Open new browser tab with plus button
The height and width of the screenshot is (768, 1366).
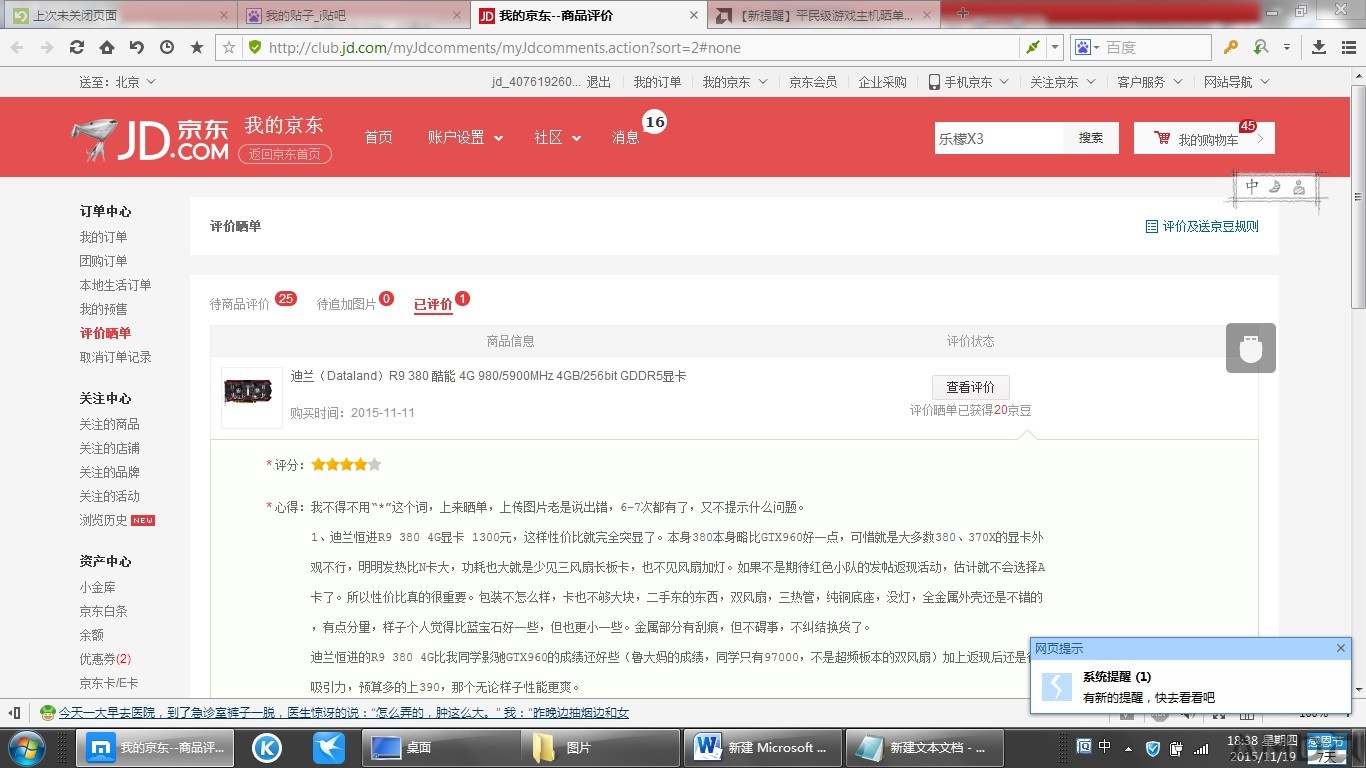click(x=963, y=13)
